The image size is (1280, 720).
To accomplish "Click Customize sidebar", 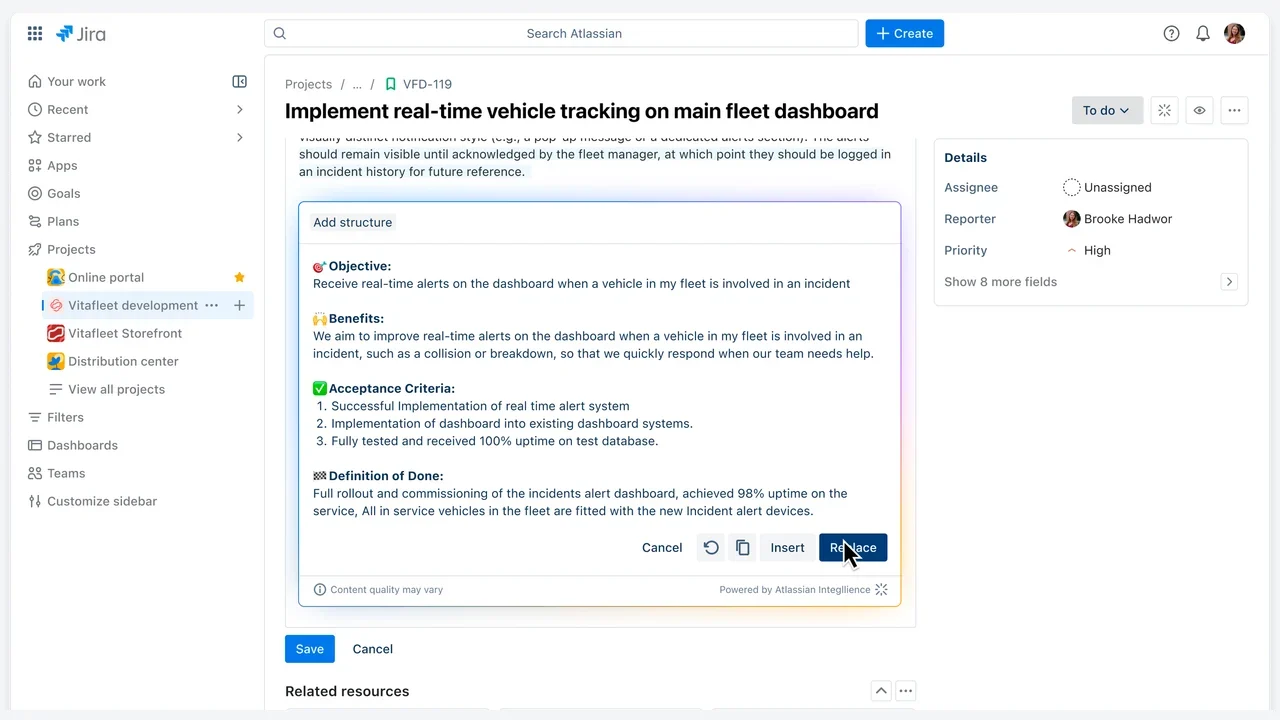I will (102, 501).
